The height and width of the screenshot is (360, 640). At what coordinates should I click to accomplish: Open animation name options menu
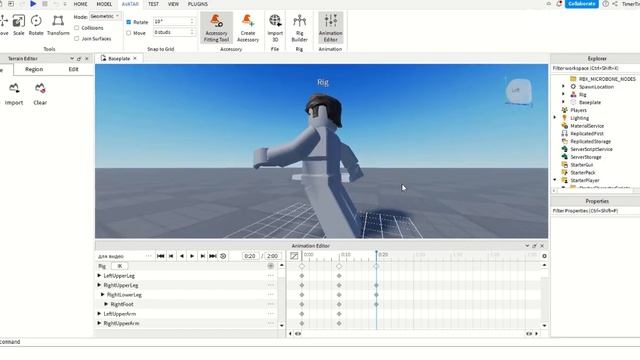coord(149,256)
